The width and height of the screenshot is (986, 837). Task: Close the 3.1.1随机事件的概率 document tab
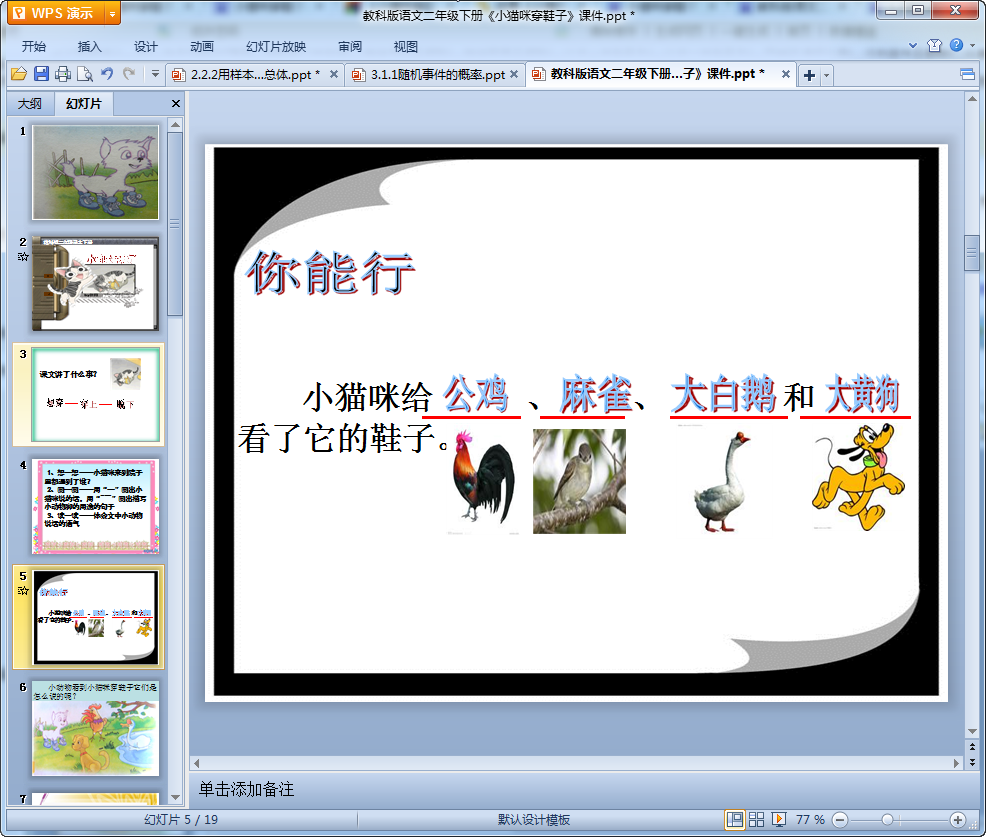[x=514, y=74]
